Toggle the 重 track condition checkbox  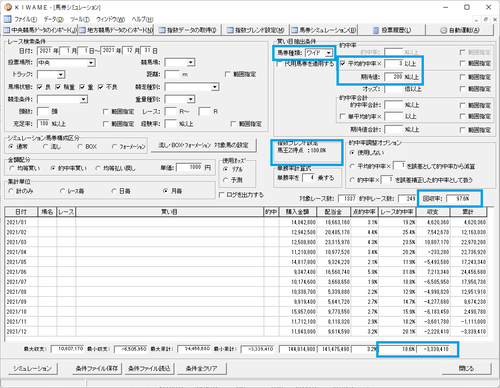(82, 87)
